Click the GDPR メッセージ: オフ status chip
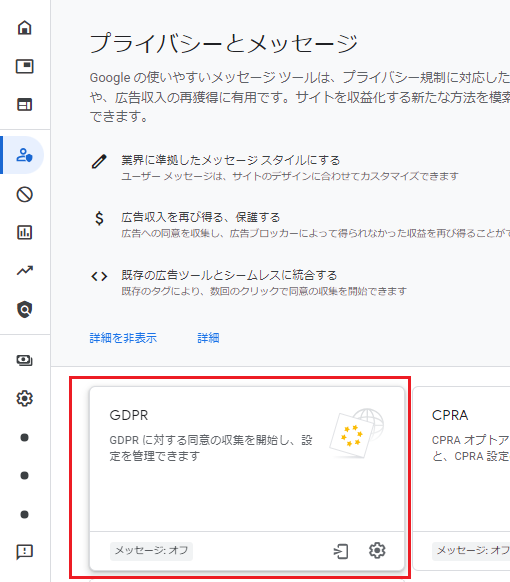 (x=151, y=551)
